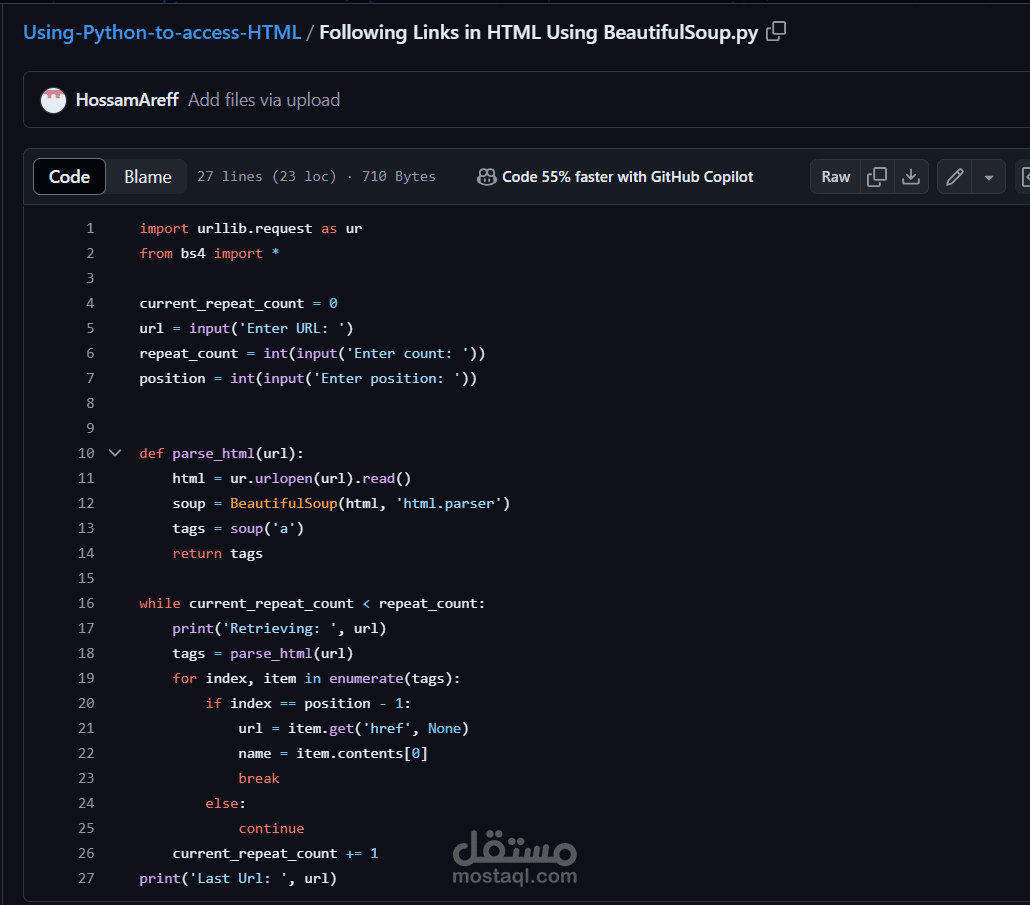
Task: Click the 'ur.urlopen(url).read()' line
Action: click(x=292, y=478)
